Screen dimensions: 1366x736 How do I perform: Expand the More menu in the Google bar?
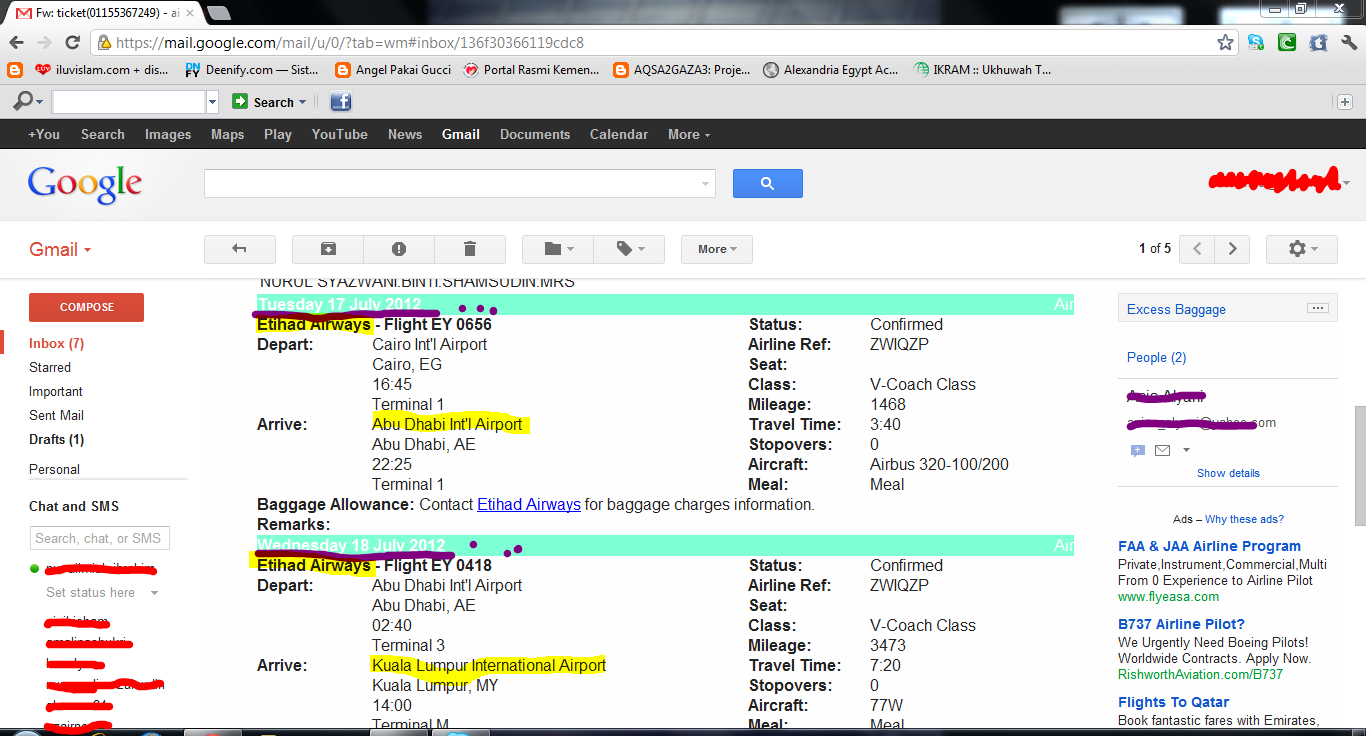click(x=689, y=134)
